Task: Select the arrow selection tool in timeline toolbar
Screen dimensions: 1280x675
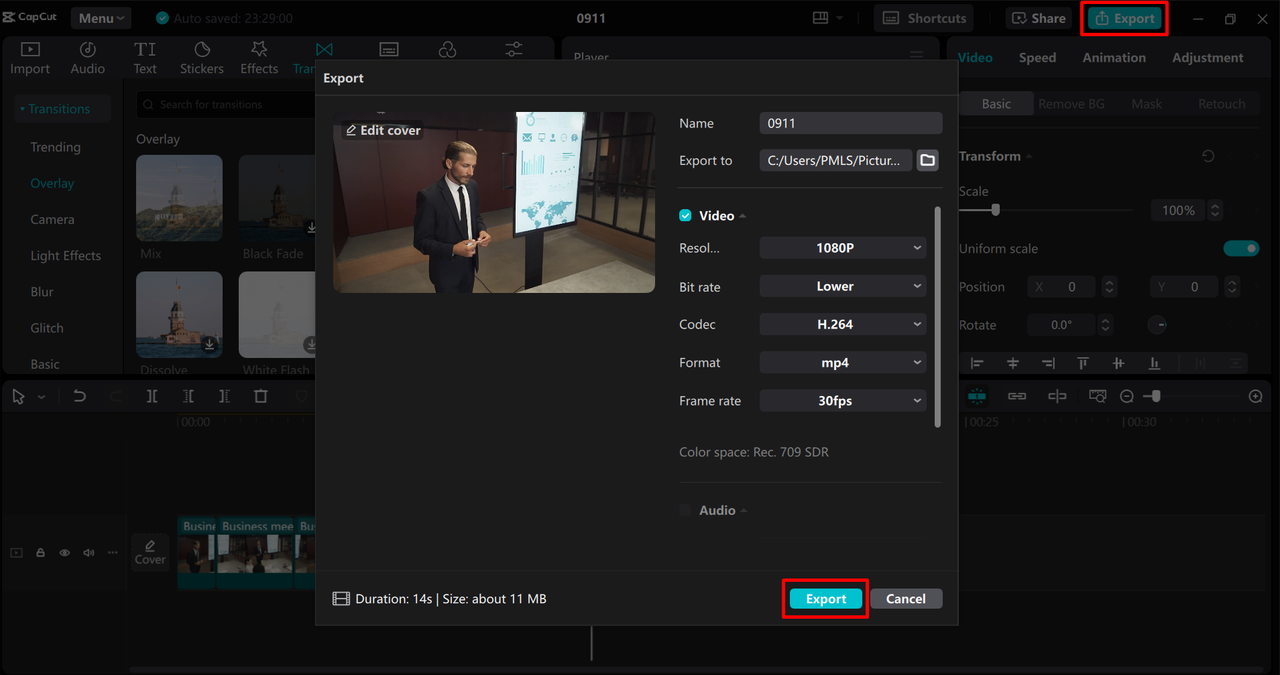Action: point(18,397)
